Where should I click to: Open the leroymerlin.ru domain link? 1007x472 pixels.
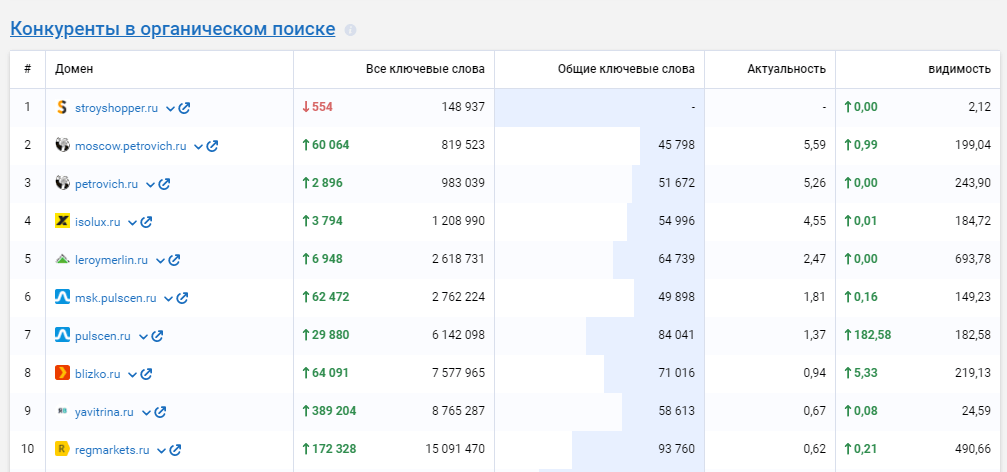[111, 259]
